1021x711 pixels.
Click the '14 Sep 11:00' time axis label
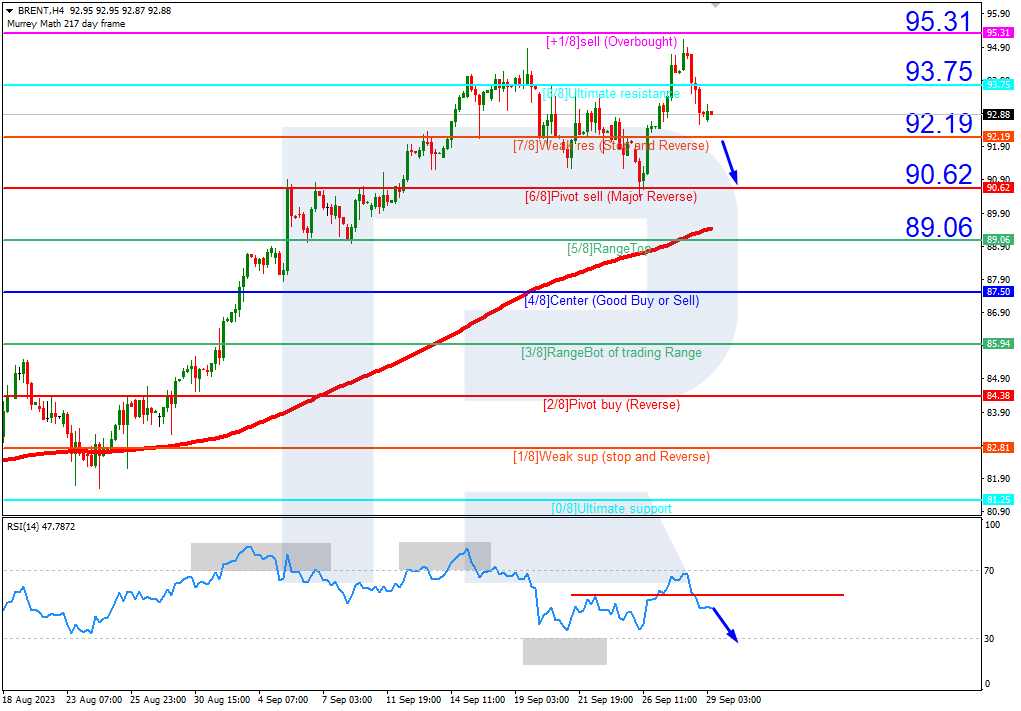[x=478, y=700]
